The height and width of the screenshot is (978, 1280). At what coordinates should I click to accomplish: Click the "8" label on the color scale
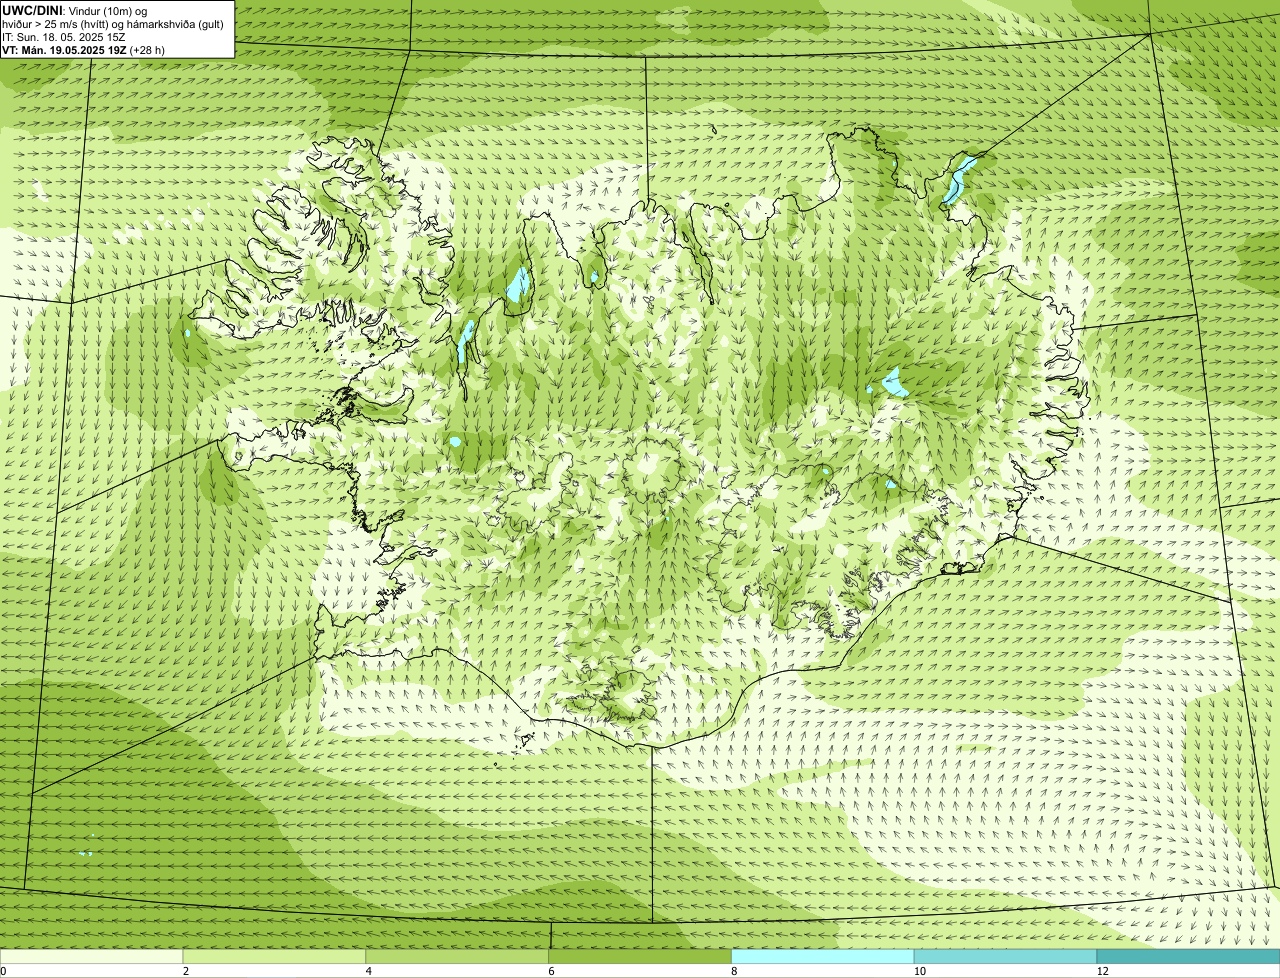pos(735,971)
